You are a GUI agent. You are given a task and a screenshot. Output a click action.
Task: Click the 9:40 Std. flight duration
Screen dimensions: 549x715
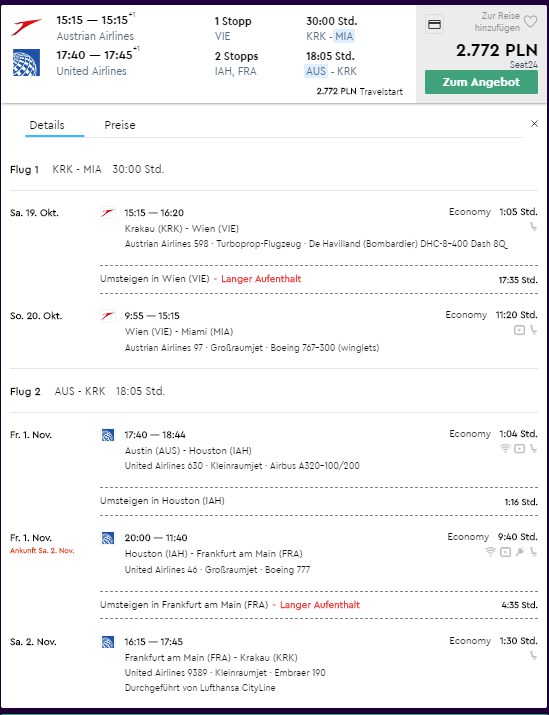click(x=518, y=537)
